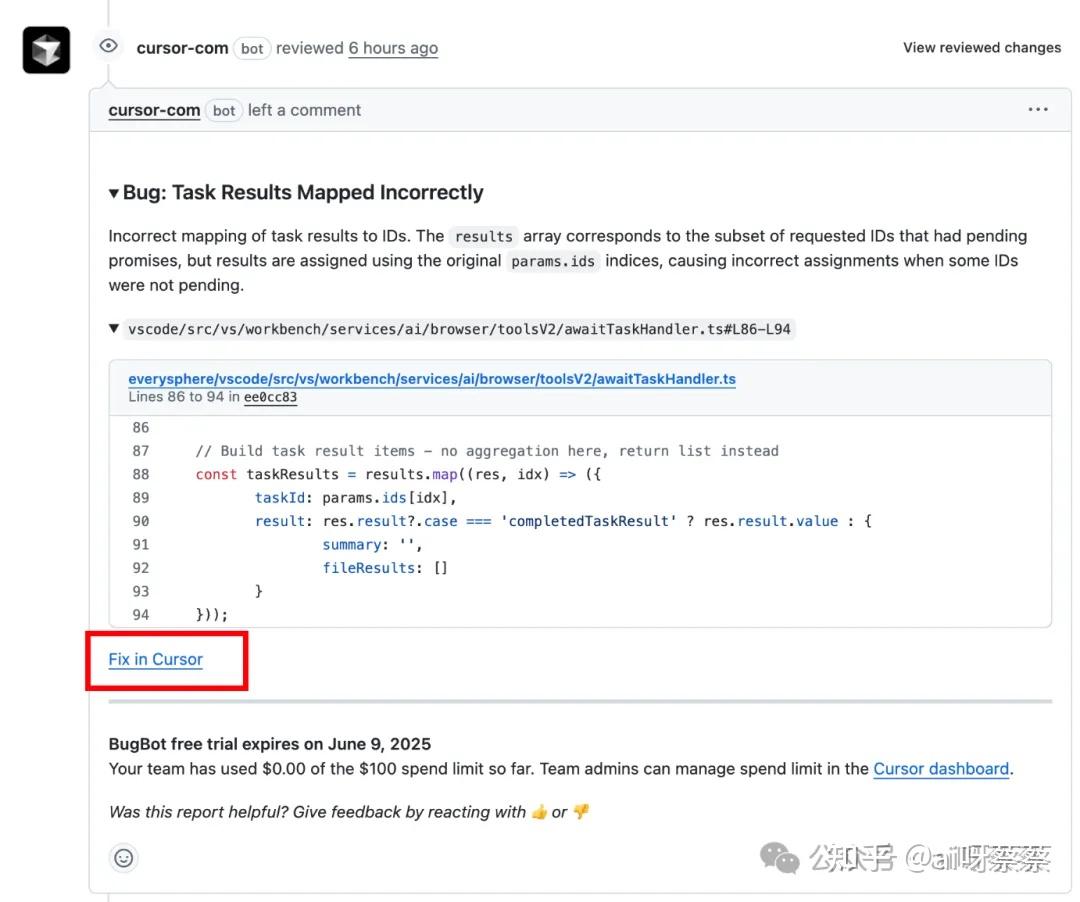Viewport: 1080px width, 902px height.
Task: Click the taskId: params.ids[idx] code line
Action: click(x=355, y=498)
